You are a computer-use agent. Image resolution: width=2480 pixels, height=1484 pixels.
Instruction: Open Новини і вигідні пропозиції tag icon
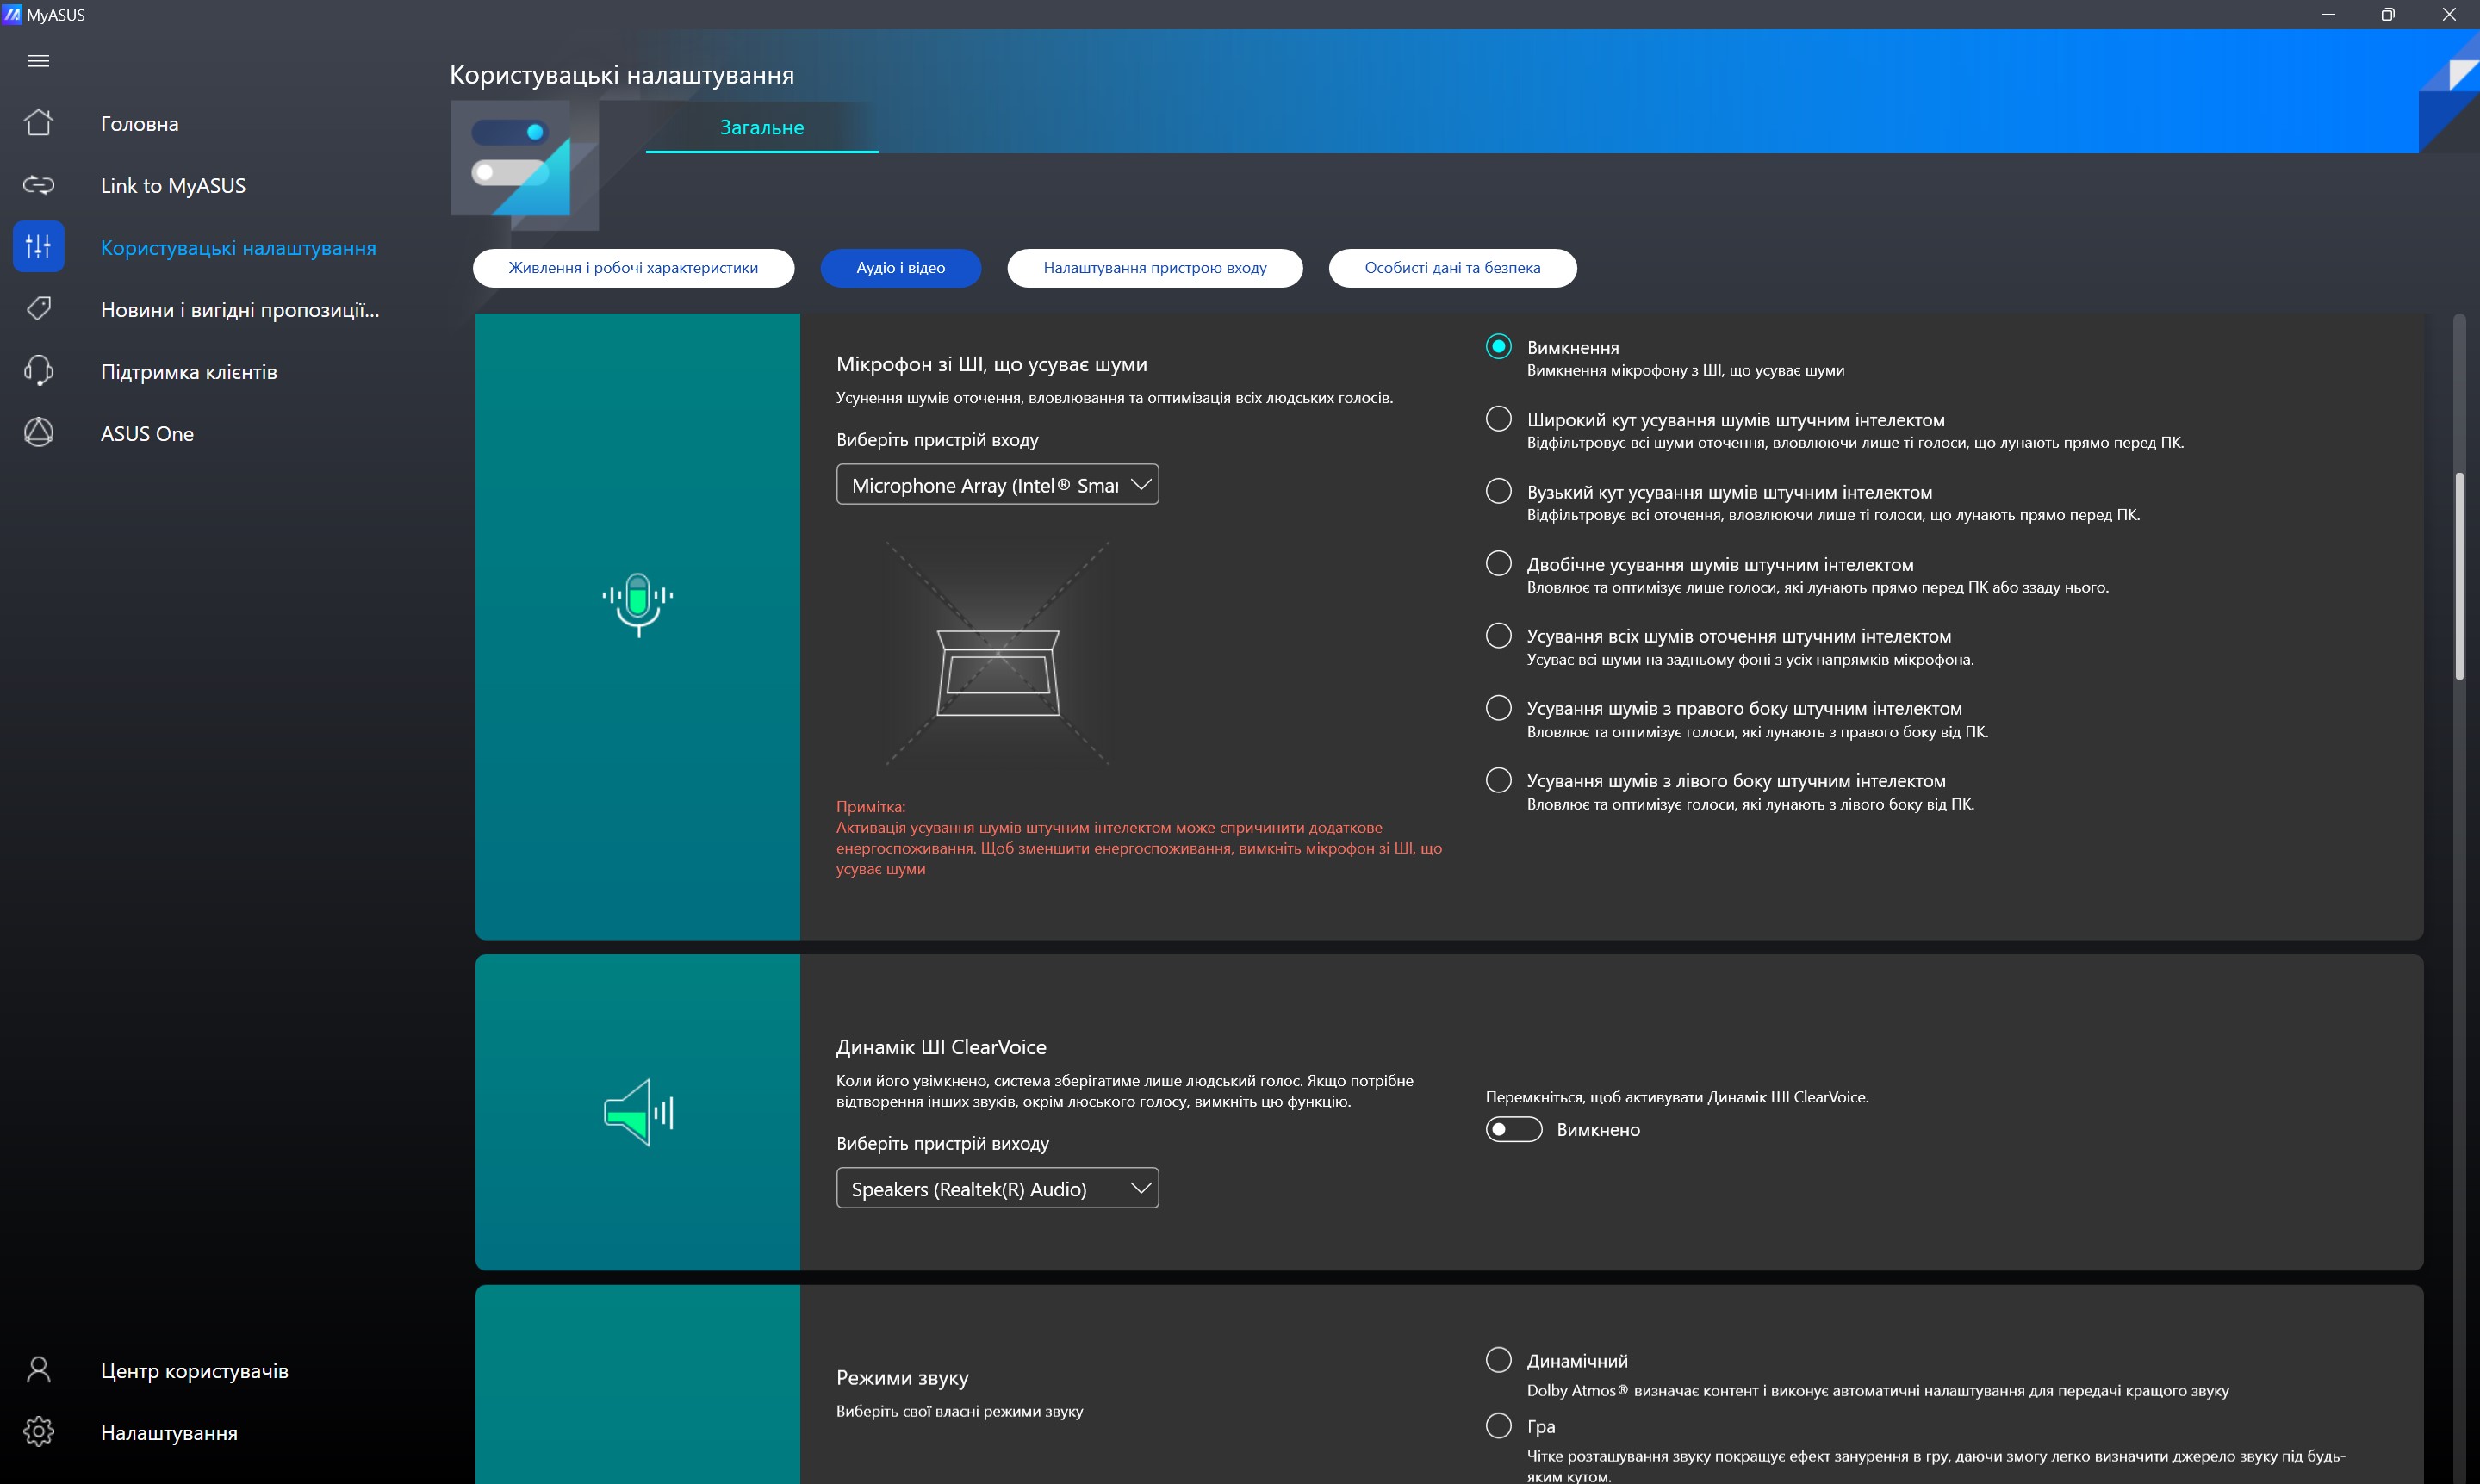[38, 309]
